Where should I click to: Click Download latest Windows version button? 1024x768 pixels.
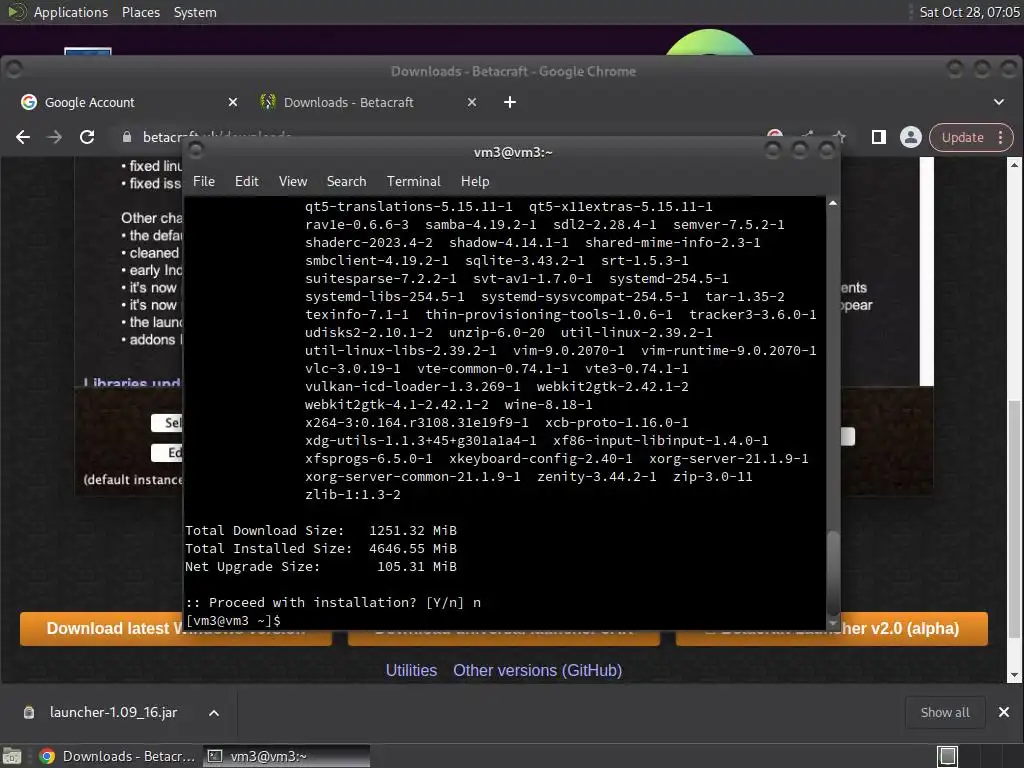pos(176,629)
